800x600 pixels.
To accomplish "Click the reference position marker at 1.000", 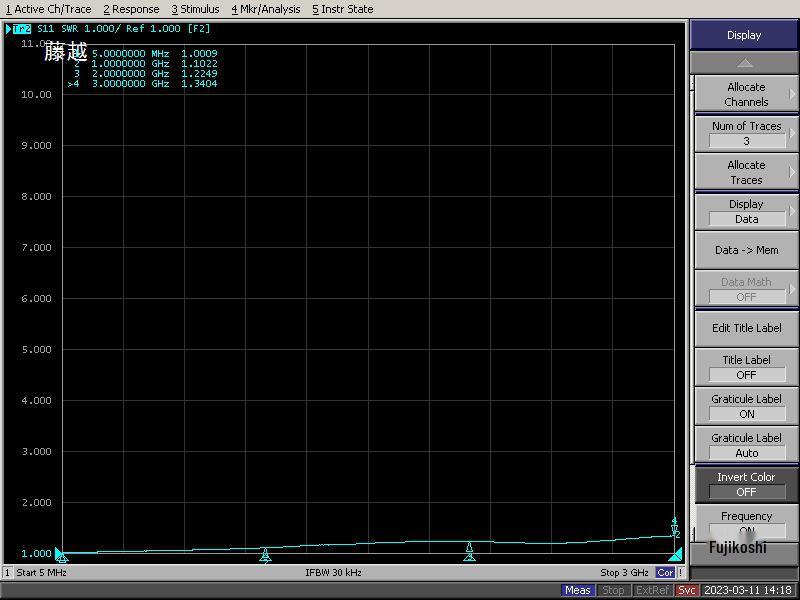I will point(59,553).
